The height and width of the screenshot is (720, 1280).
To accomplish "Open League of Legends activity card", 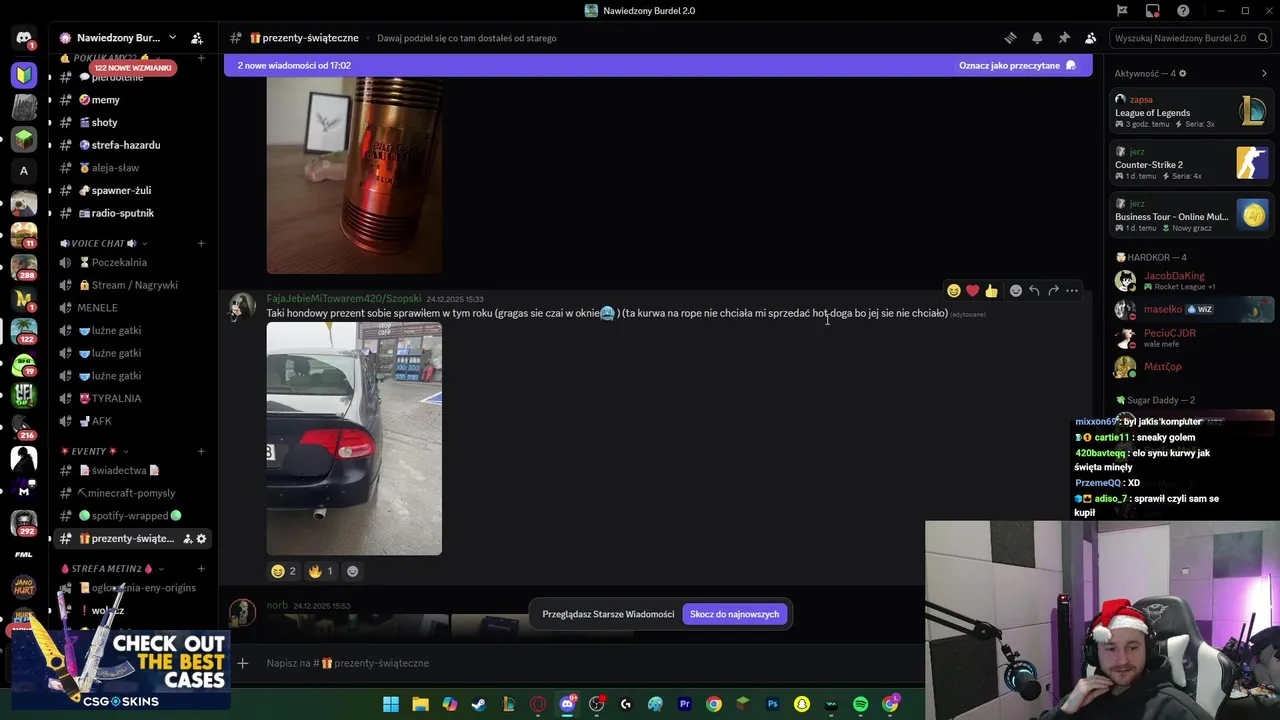I will pos(1192,112).
